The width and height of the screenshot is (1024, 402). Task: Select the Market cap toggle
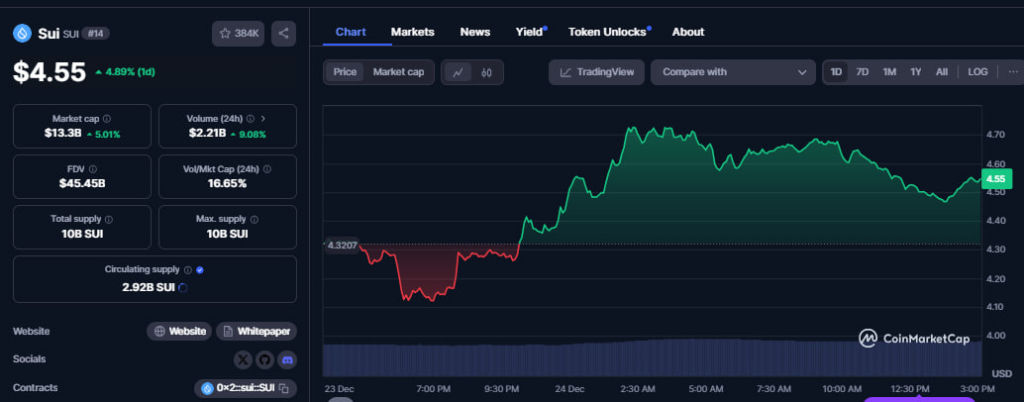pyautogui.click(x=398, y=72)
